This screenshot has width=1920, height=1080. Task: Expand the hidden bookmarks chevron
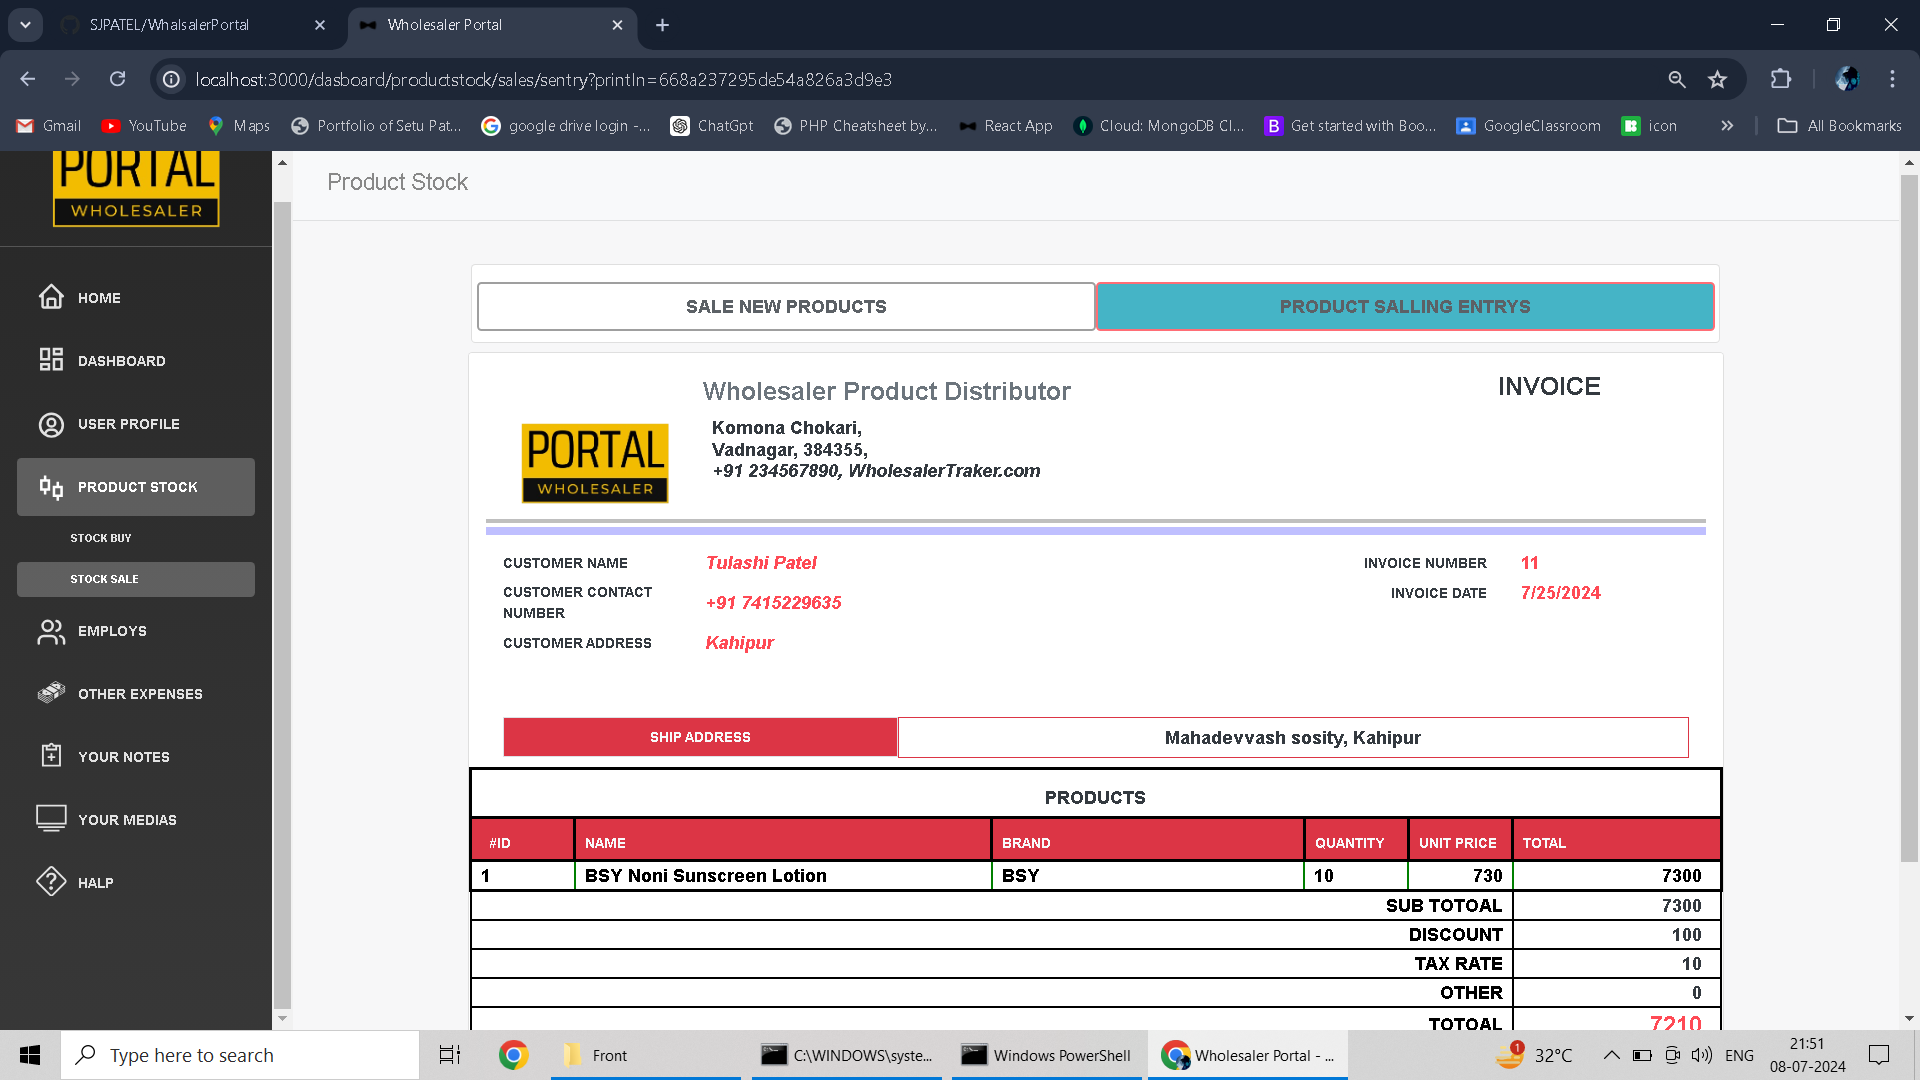pos(1727,126)
